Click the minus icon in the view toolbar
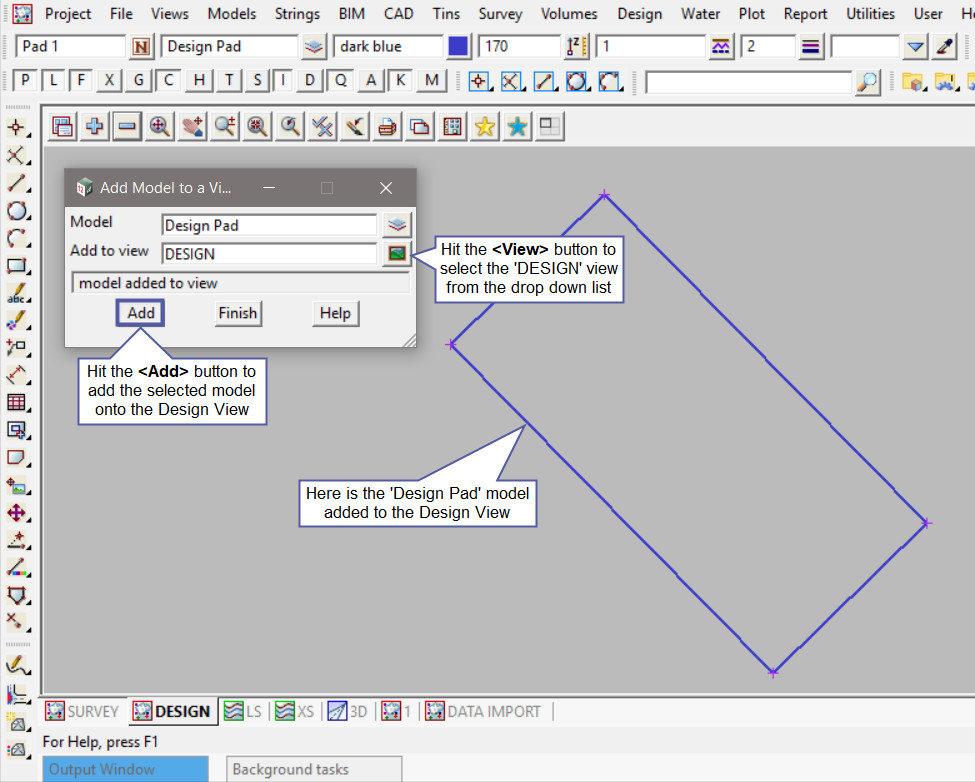 (127, 126)
